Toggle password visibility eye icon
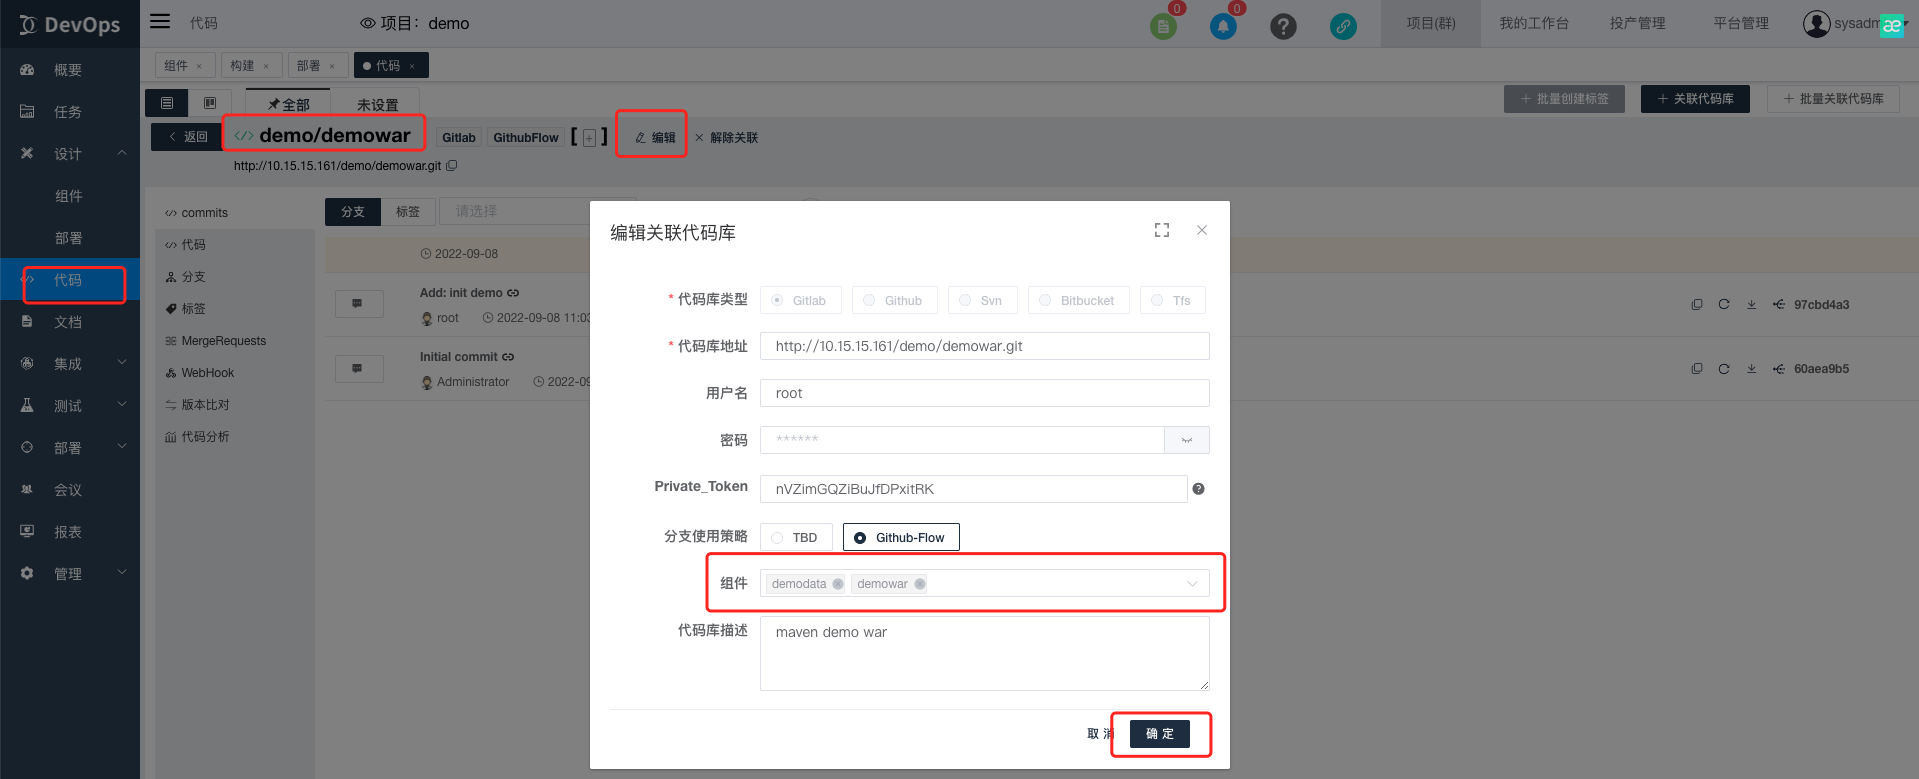 coord(1187,440)
